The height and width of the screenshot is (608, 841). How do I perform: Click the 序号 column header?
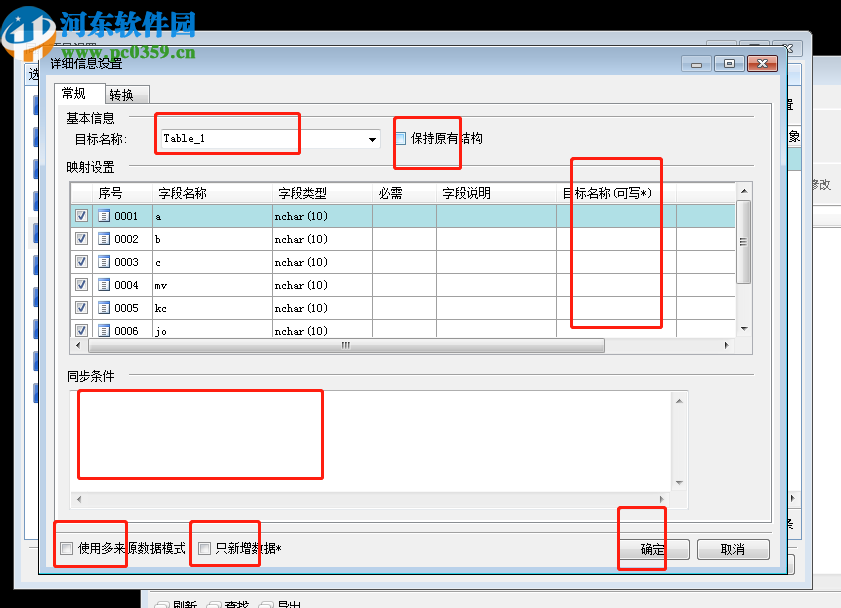tap(122, 193)
